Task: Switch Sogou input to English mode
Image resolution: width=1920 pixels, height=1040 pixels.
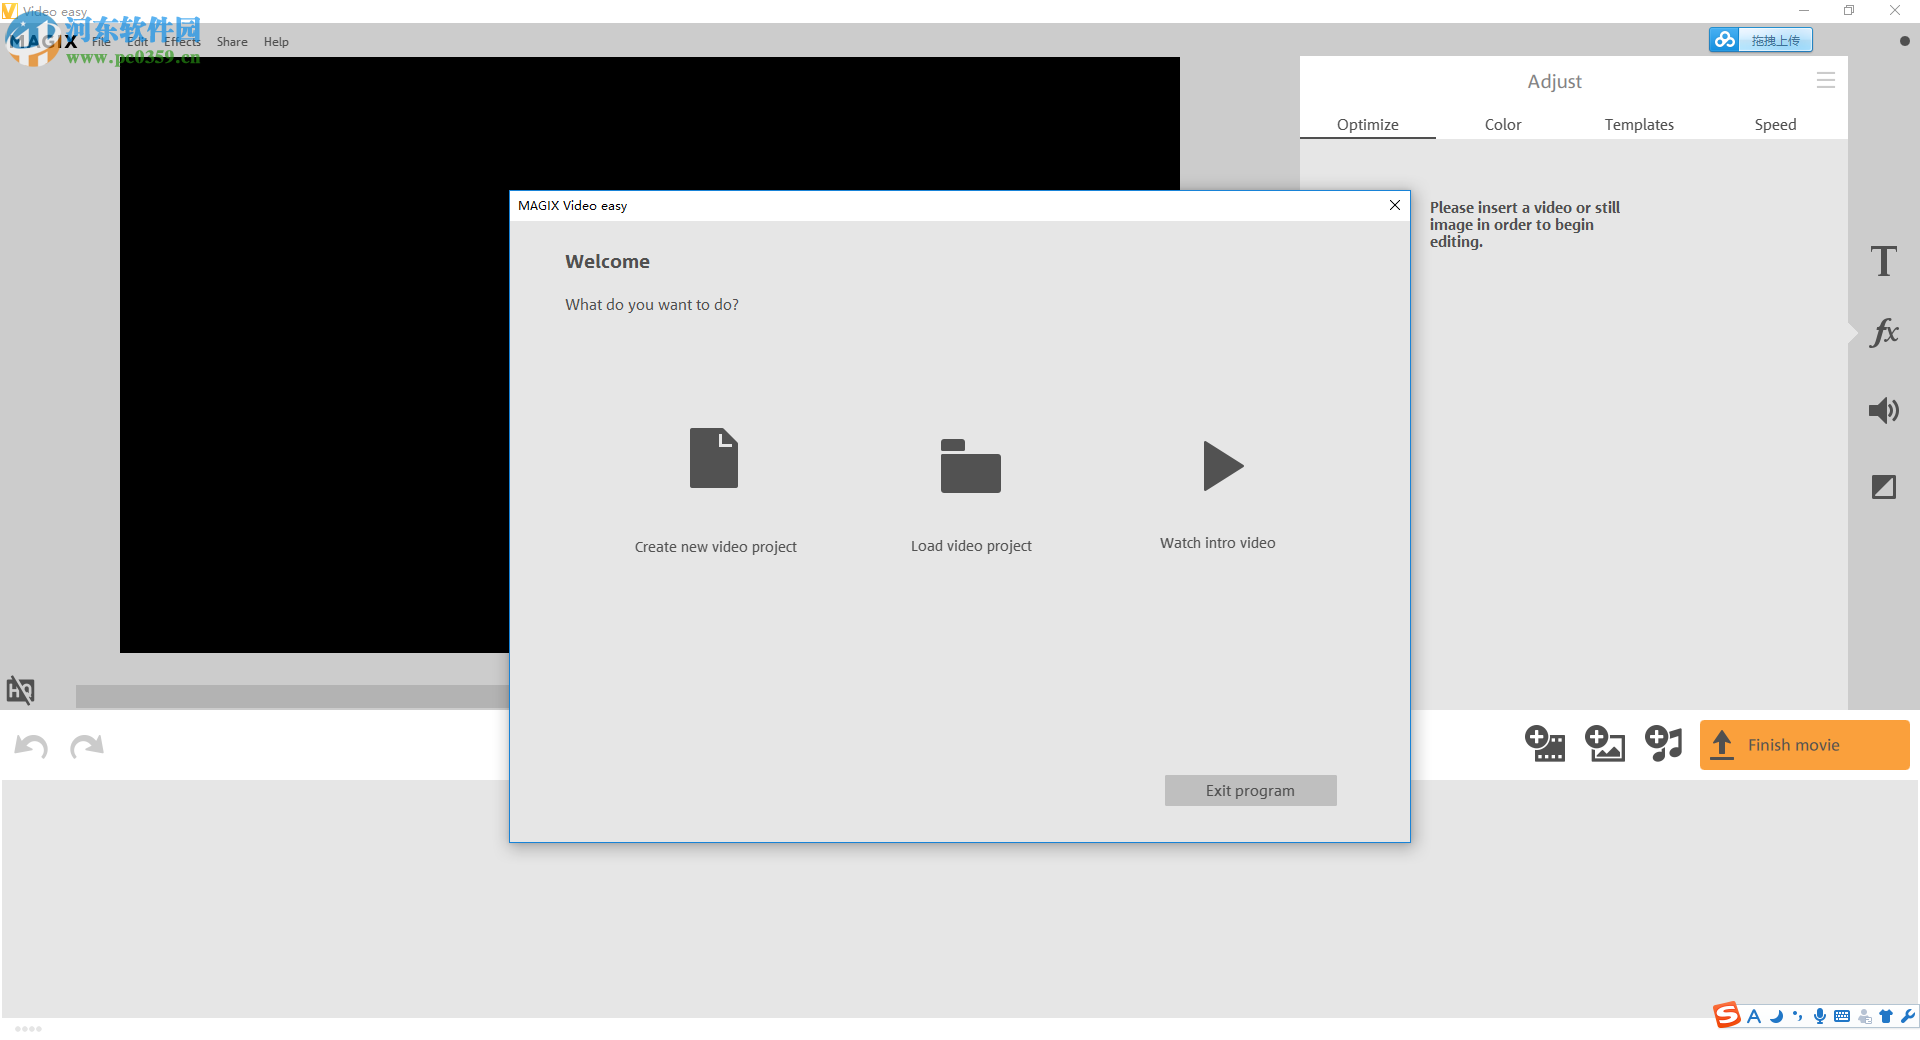Action: (x=1753, y=1015)
